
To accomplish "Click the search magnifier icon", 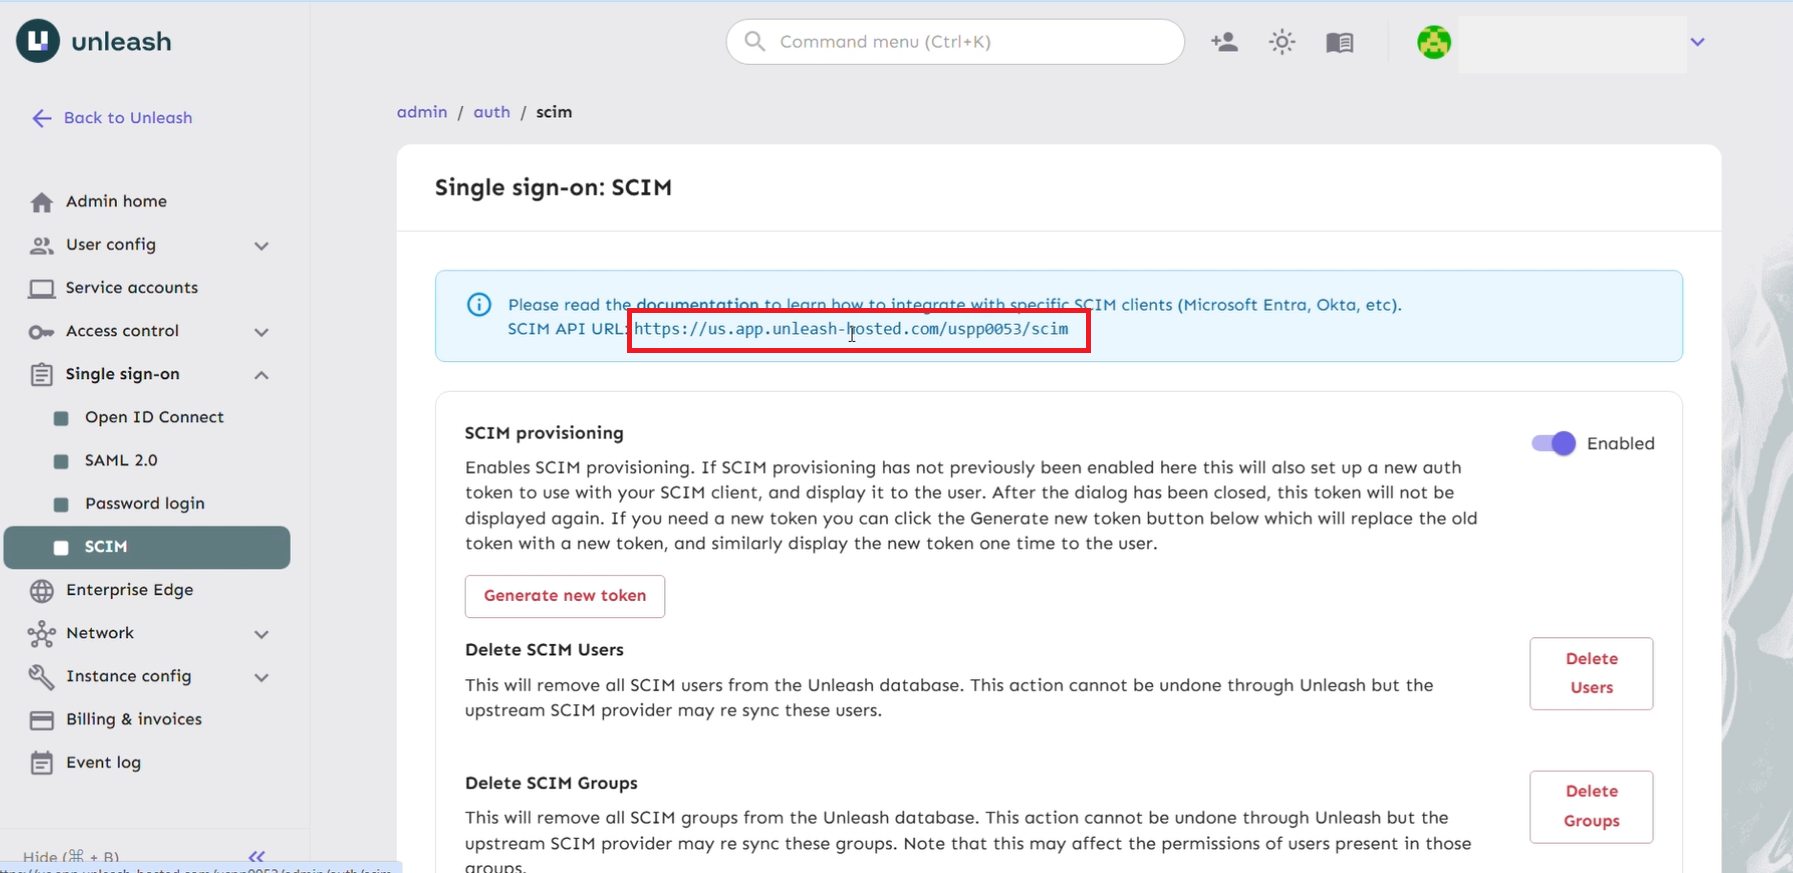I will (x=755, y=41).
